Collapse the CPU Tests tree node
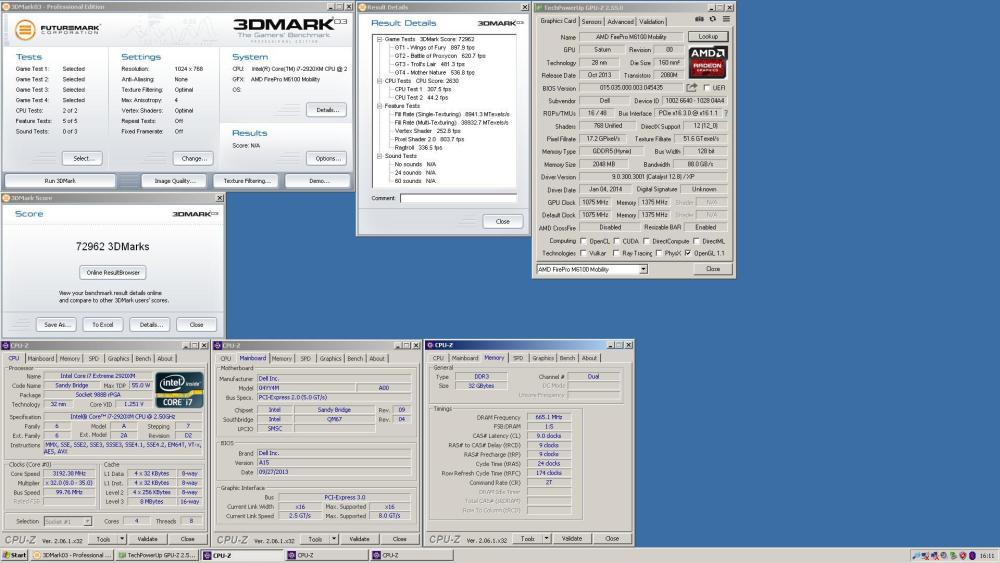Image resolution: width=1000 pixels, height=563 pixels. click(x=379, y=81)
